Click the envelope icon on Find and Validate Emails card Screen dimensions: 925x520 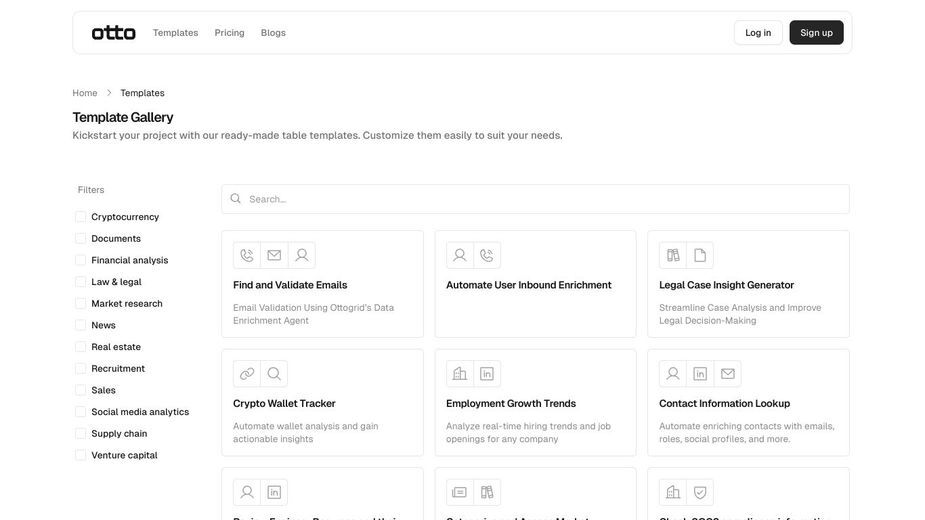[274, 255]
